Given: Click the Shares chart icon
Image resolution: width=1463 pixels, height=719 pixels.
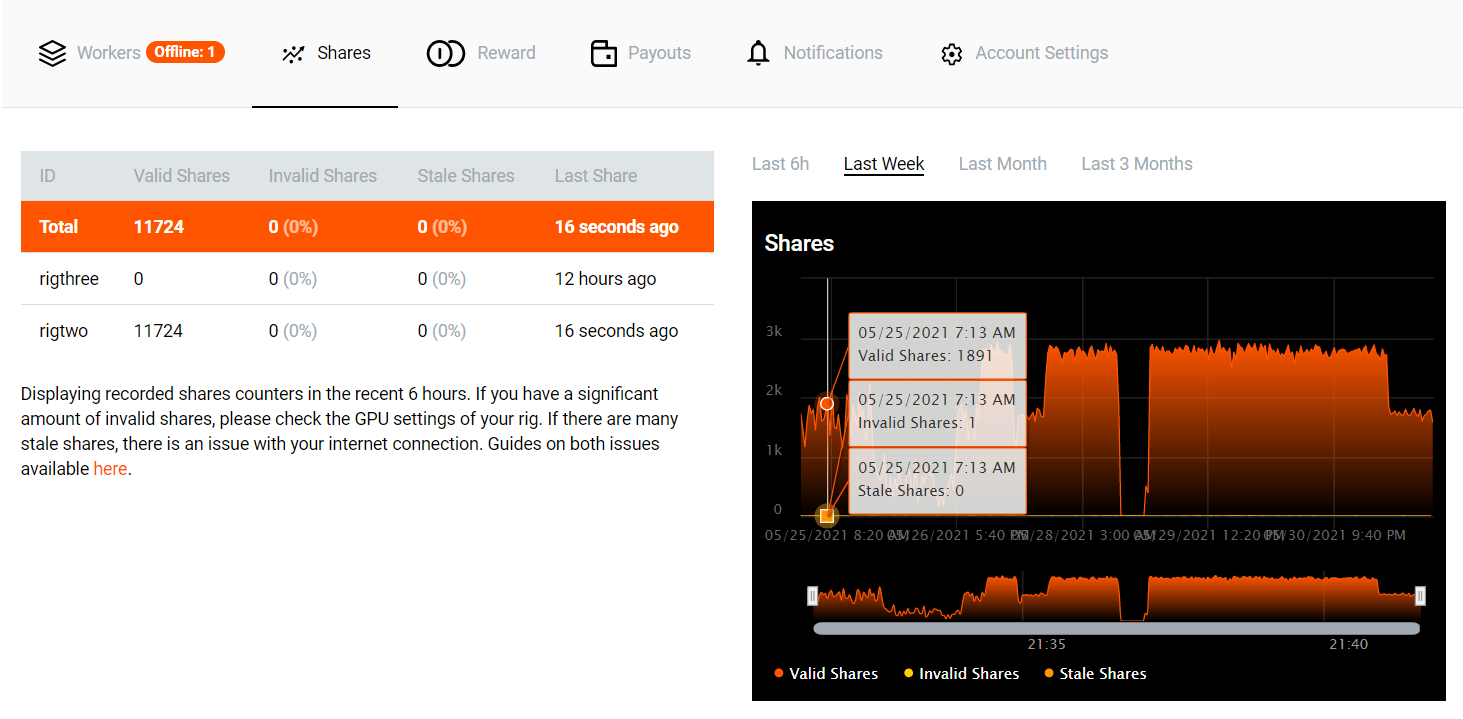Looking at the screenshot, I should tap(293, 54).
